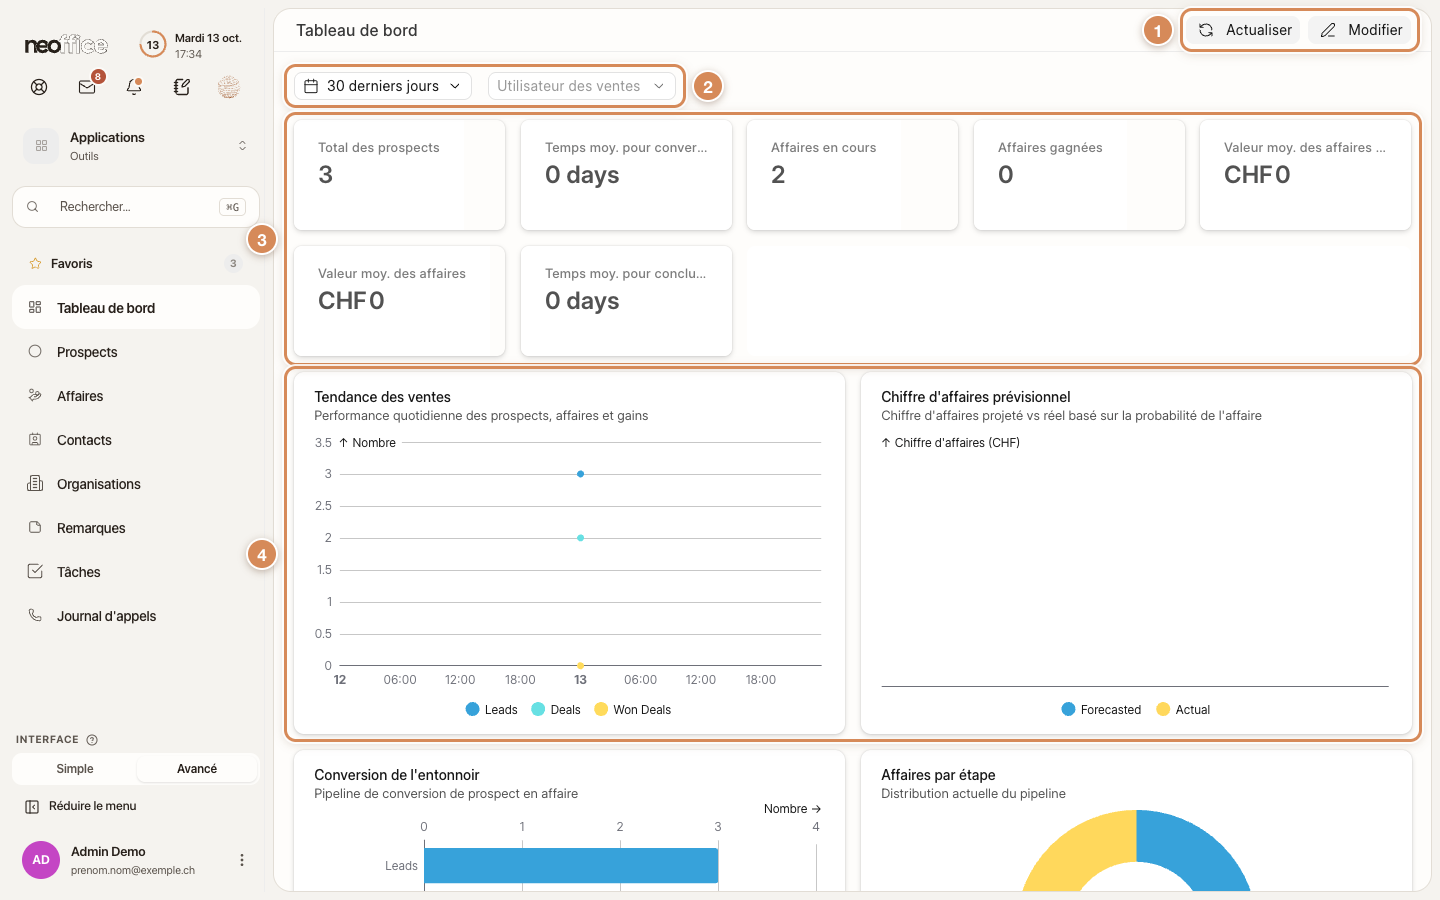Open the round profile avatar in header

229,87
